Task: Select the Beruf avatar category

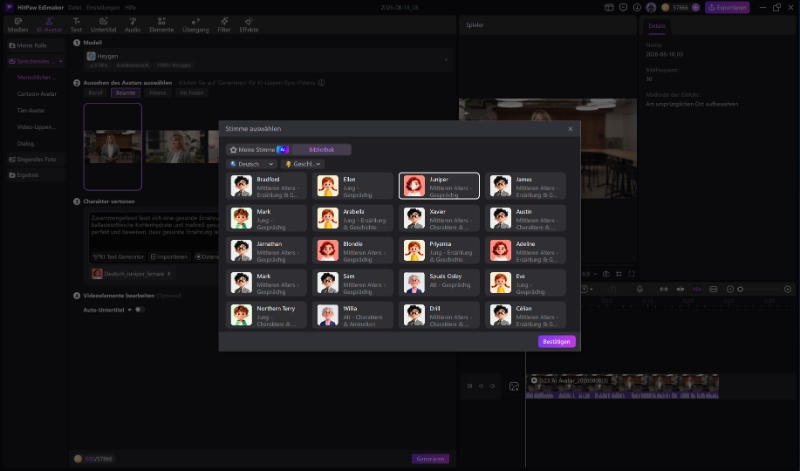Action: pyautogui.click(x=95, y=93)
